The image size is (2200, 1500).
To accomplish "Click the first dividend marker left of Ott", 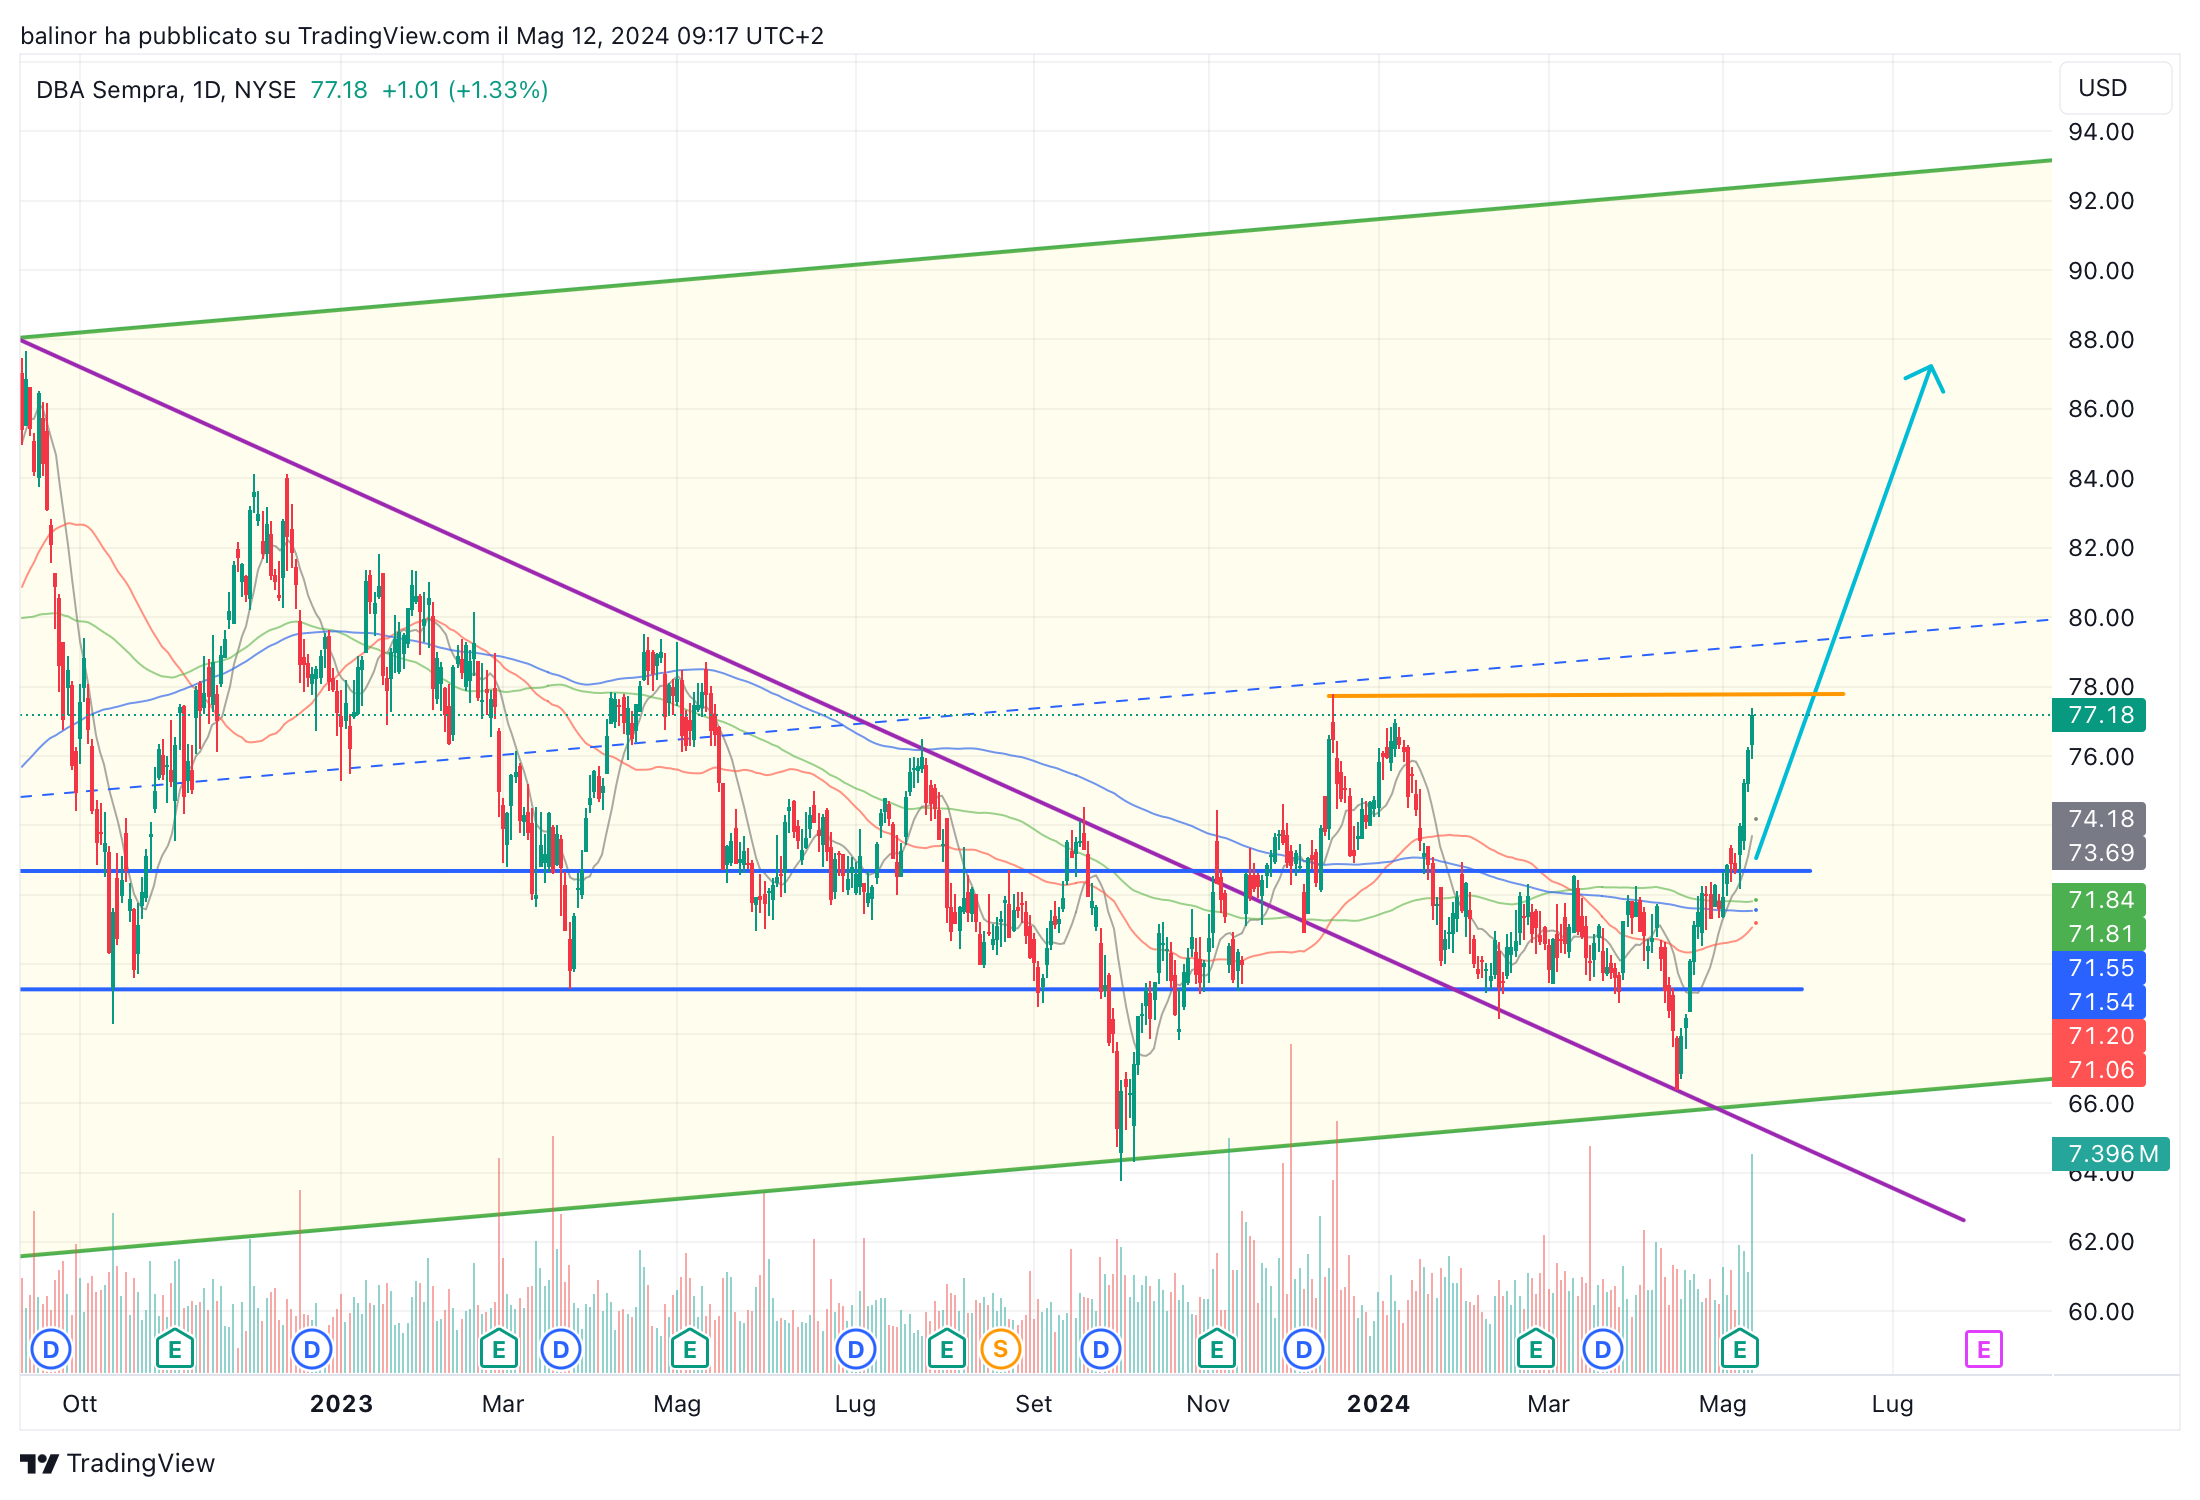I will click(x=51, y=1350).
